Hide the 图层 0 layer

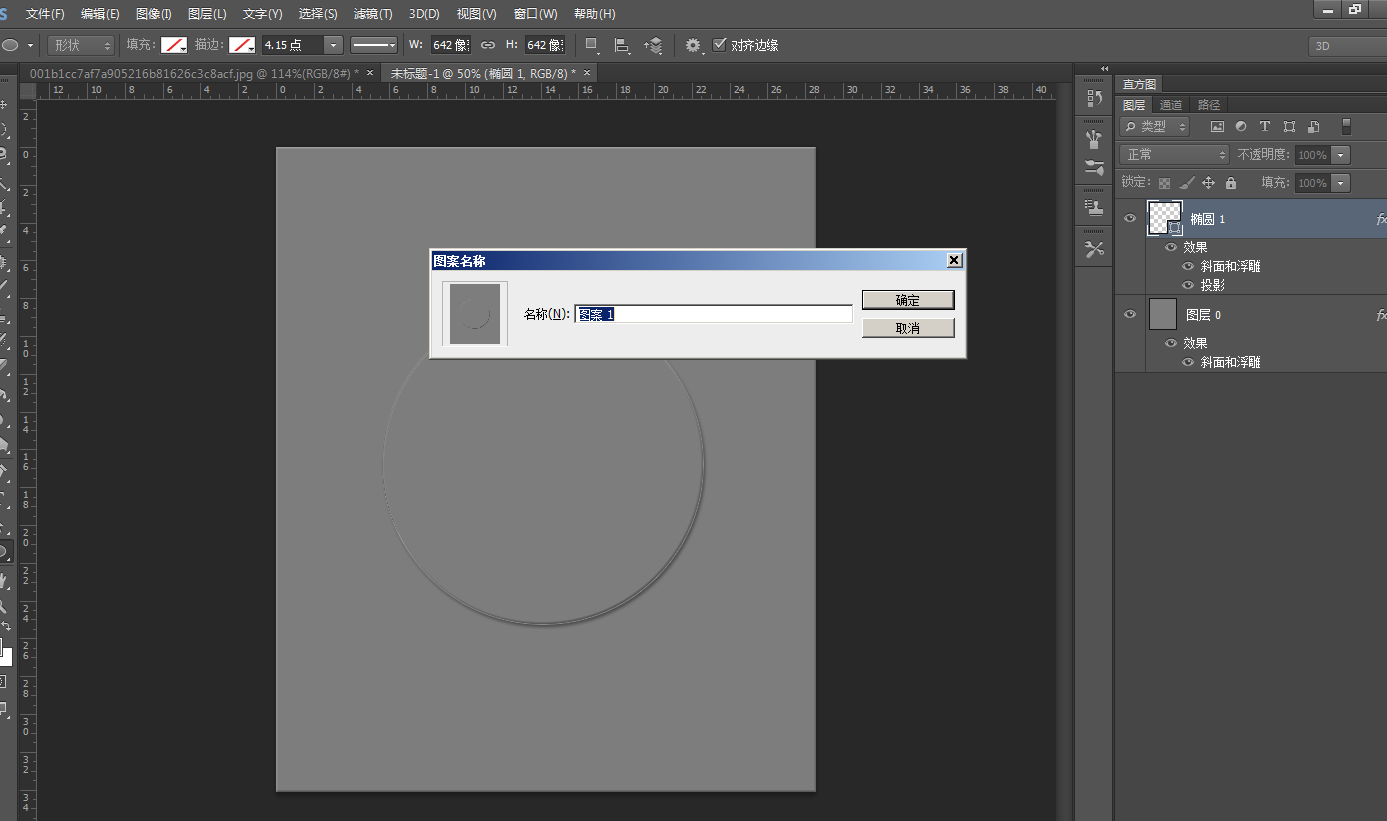click(x=1130, y=314)
